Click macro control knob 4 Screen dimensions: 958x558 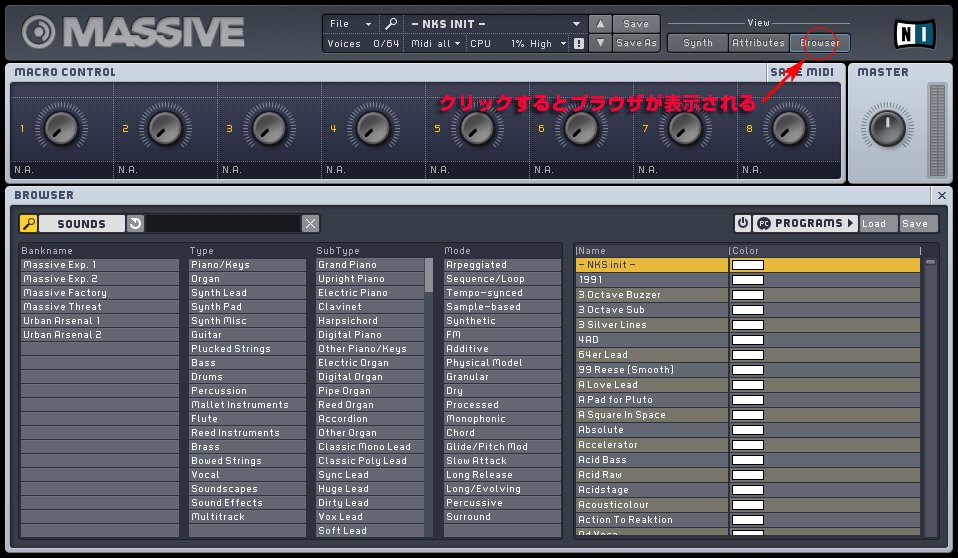click(x=373, y=128)
